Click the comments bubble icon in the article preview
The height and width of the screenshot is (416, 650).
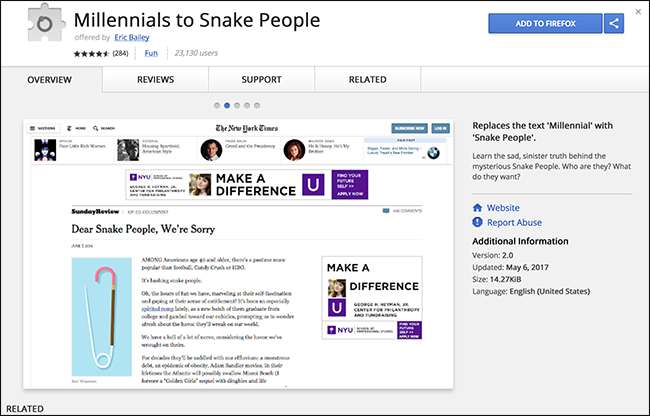point(386,211)
